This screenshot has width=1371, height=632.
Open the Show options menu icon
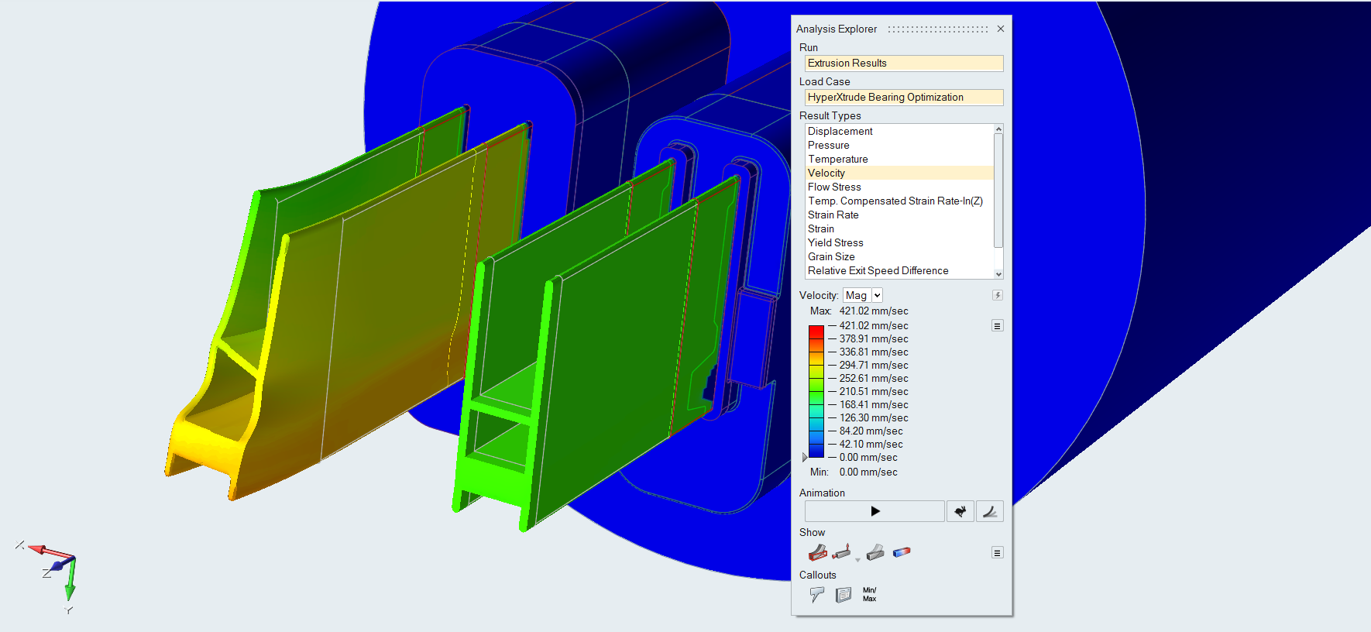click(997, 553)
